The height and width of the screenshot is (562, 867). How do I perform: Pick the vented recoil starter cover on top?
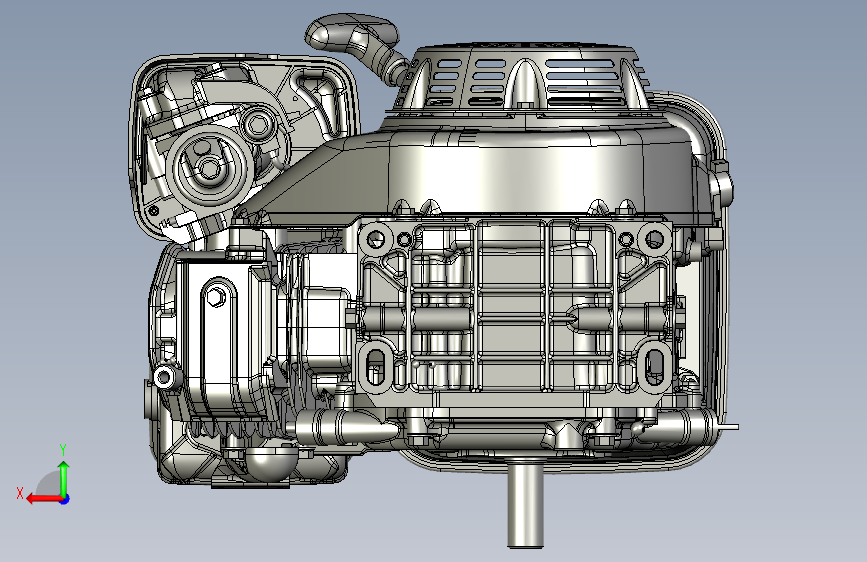tap(523, 76)
